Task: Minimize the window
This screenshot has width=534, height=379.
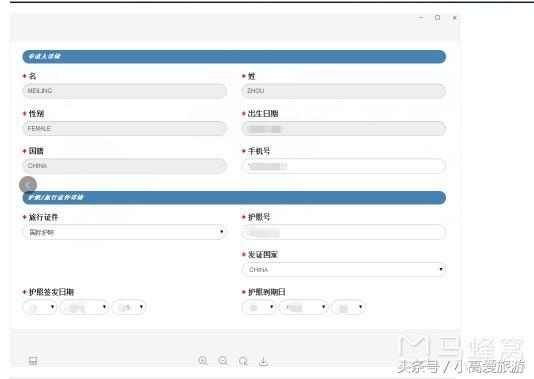Action: click(421, 17)
